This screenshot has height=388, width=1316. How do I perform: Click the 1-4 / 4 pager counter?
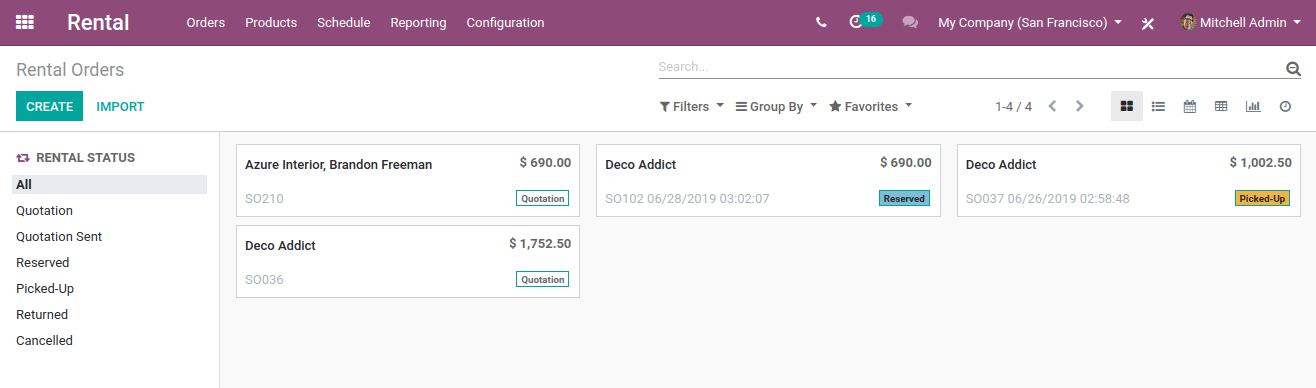(1013, 106)
